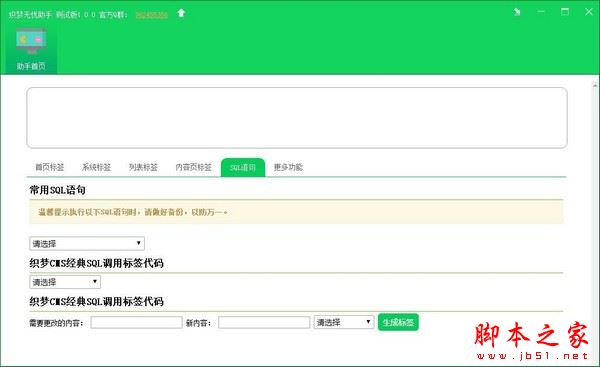The height and width of the screenshot is (367, 600).
Task: Open the 请选择 dropdown beside 新内容 field
Action: (x=344, y=322)
